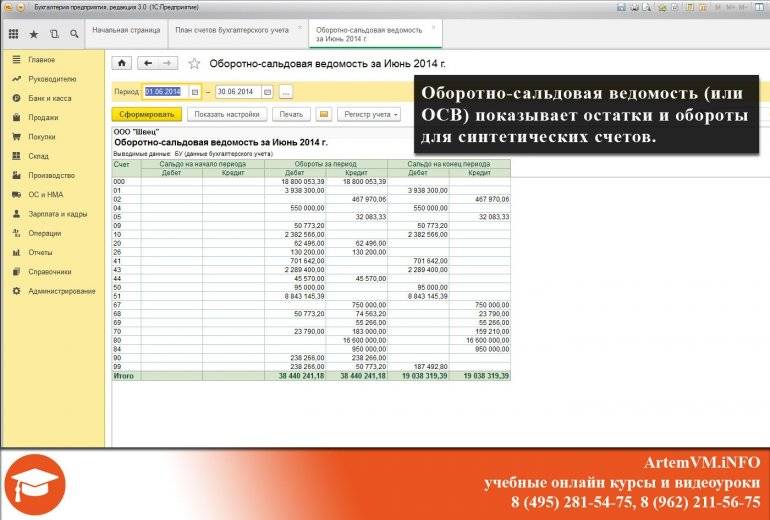The width and height of the screenshot is (770, 520).
Task: Click the cell with value 183 000,00
Action: pos(357,331)
